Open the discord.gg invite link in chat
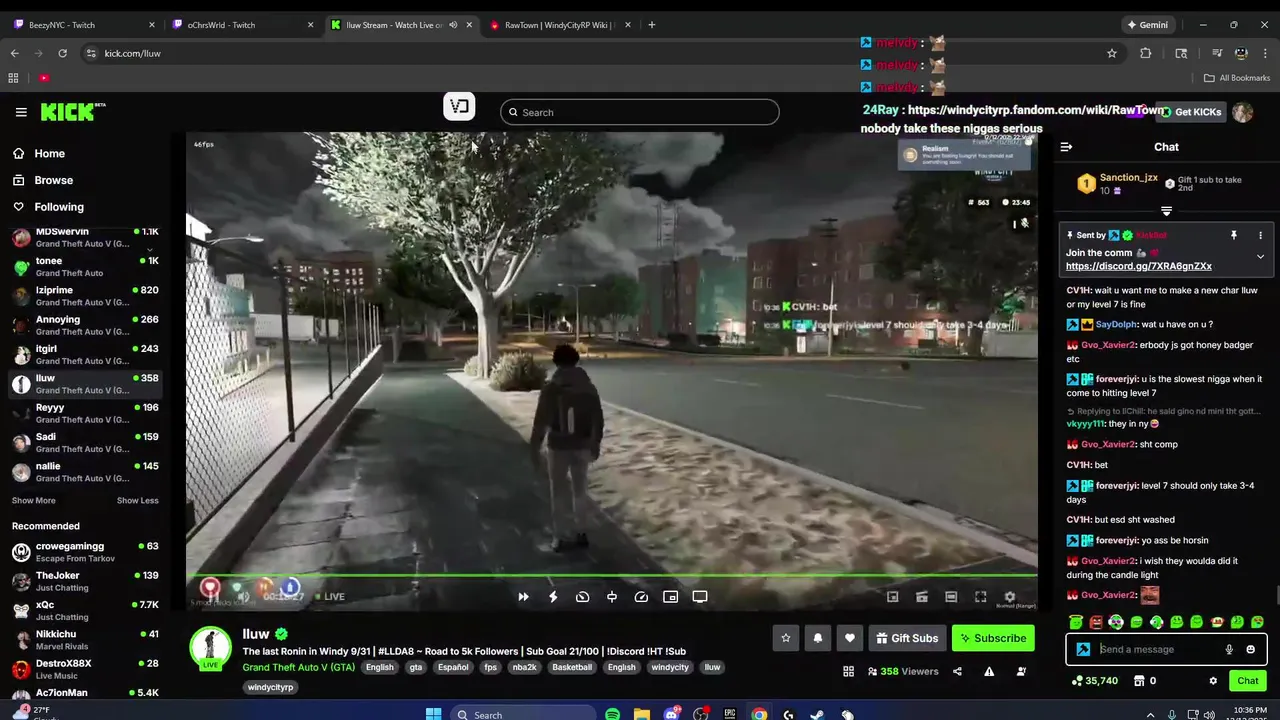This screenshot has height=720, width=1280. pos(1138,266)
